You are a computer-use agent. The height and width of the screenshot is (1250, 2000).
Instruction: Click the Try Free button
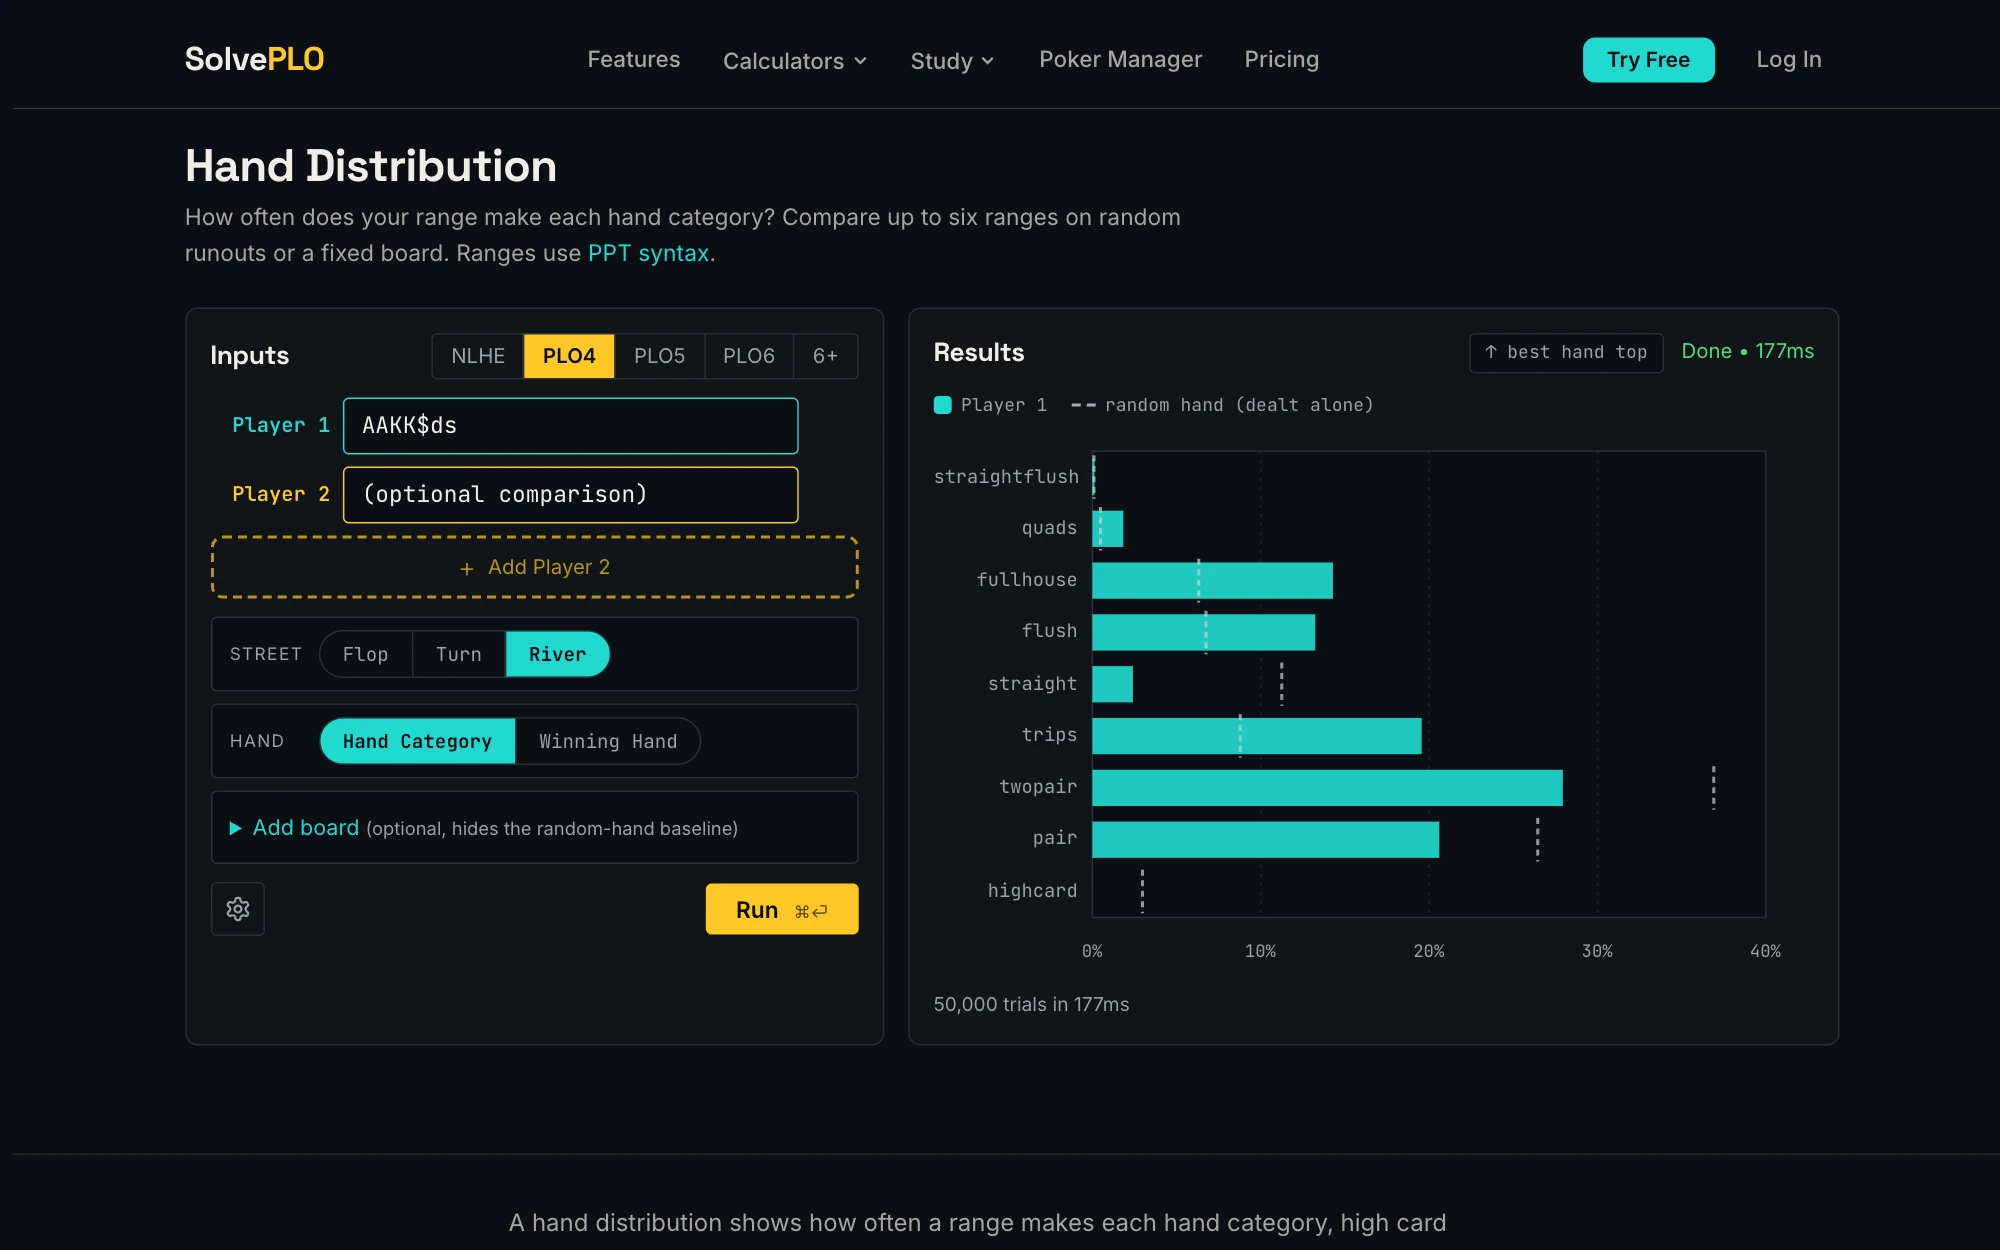pos(1648,60)
